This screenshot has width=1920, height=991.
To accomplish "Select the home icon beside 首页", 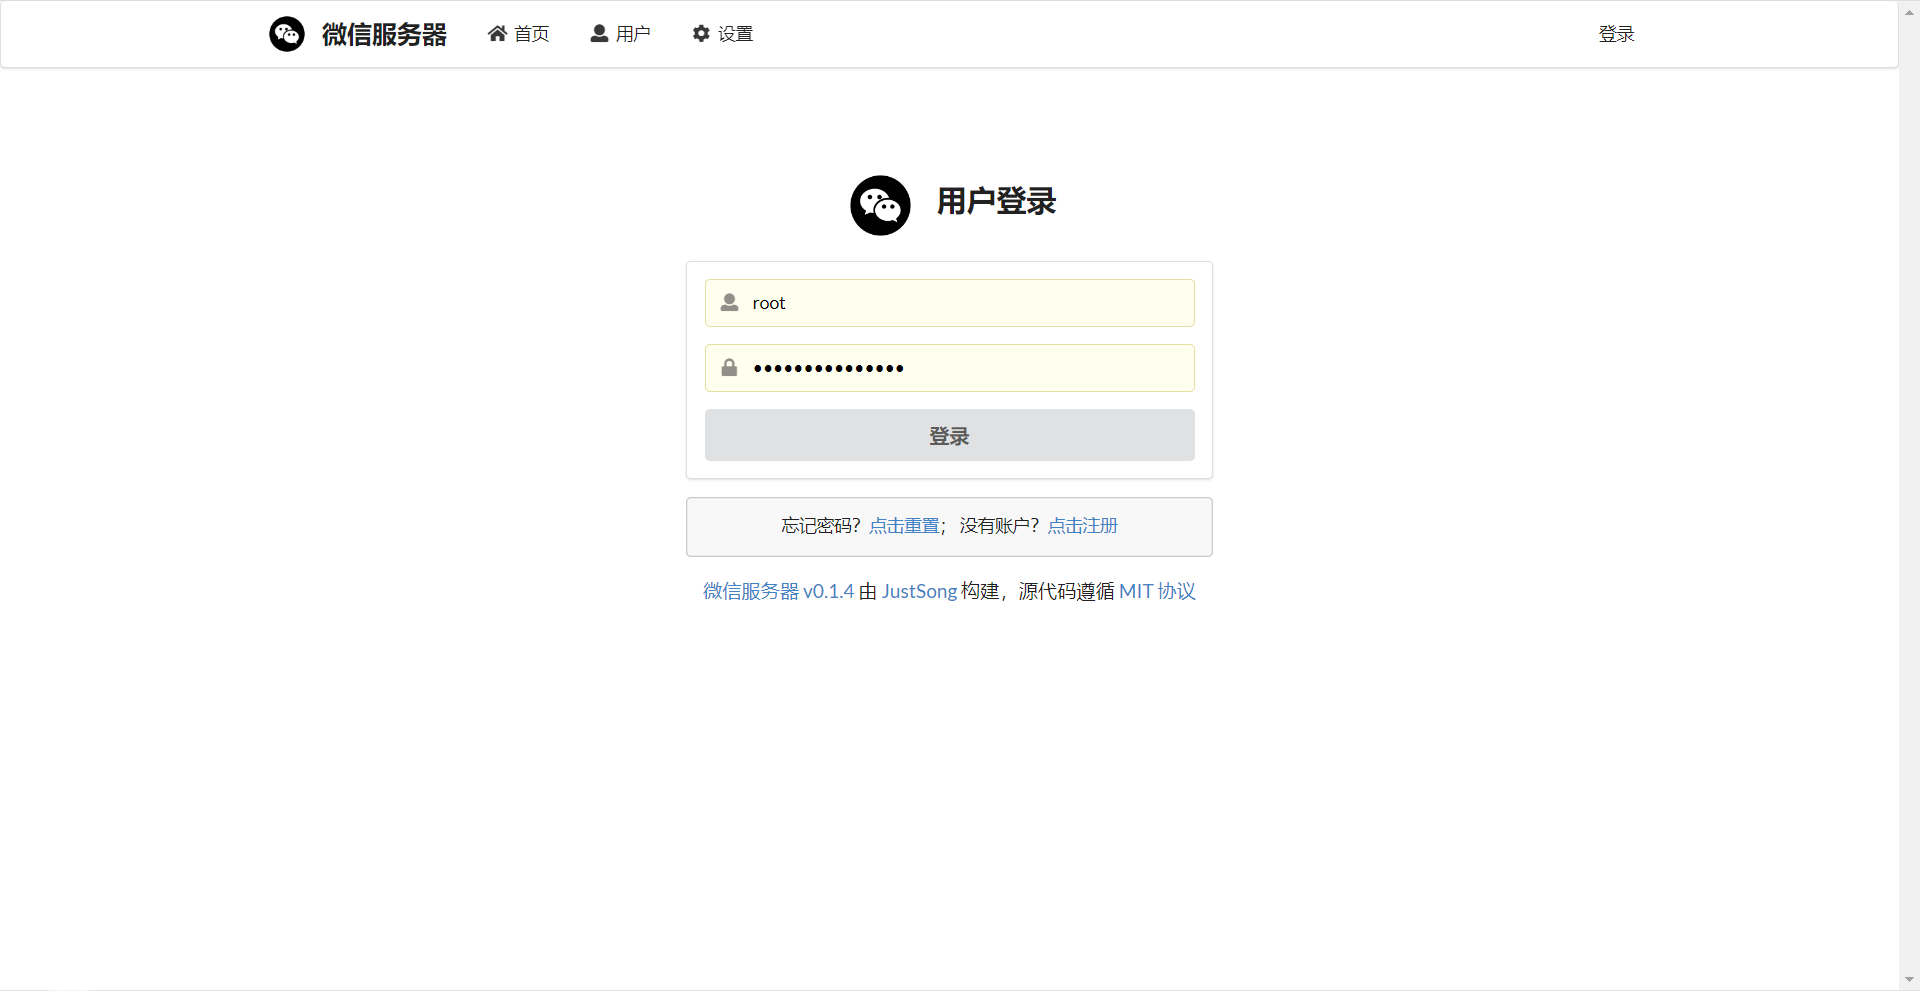I will coord(497,33).
